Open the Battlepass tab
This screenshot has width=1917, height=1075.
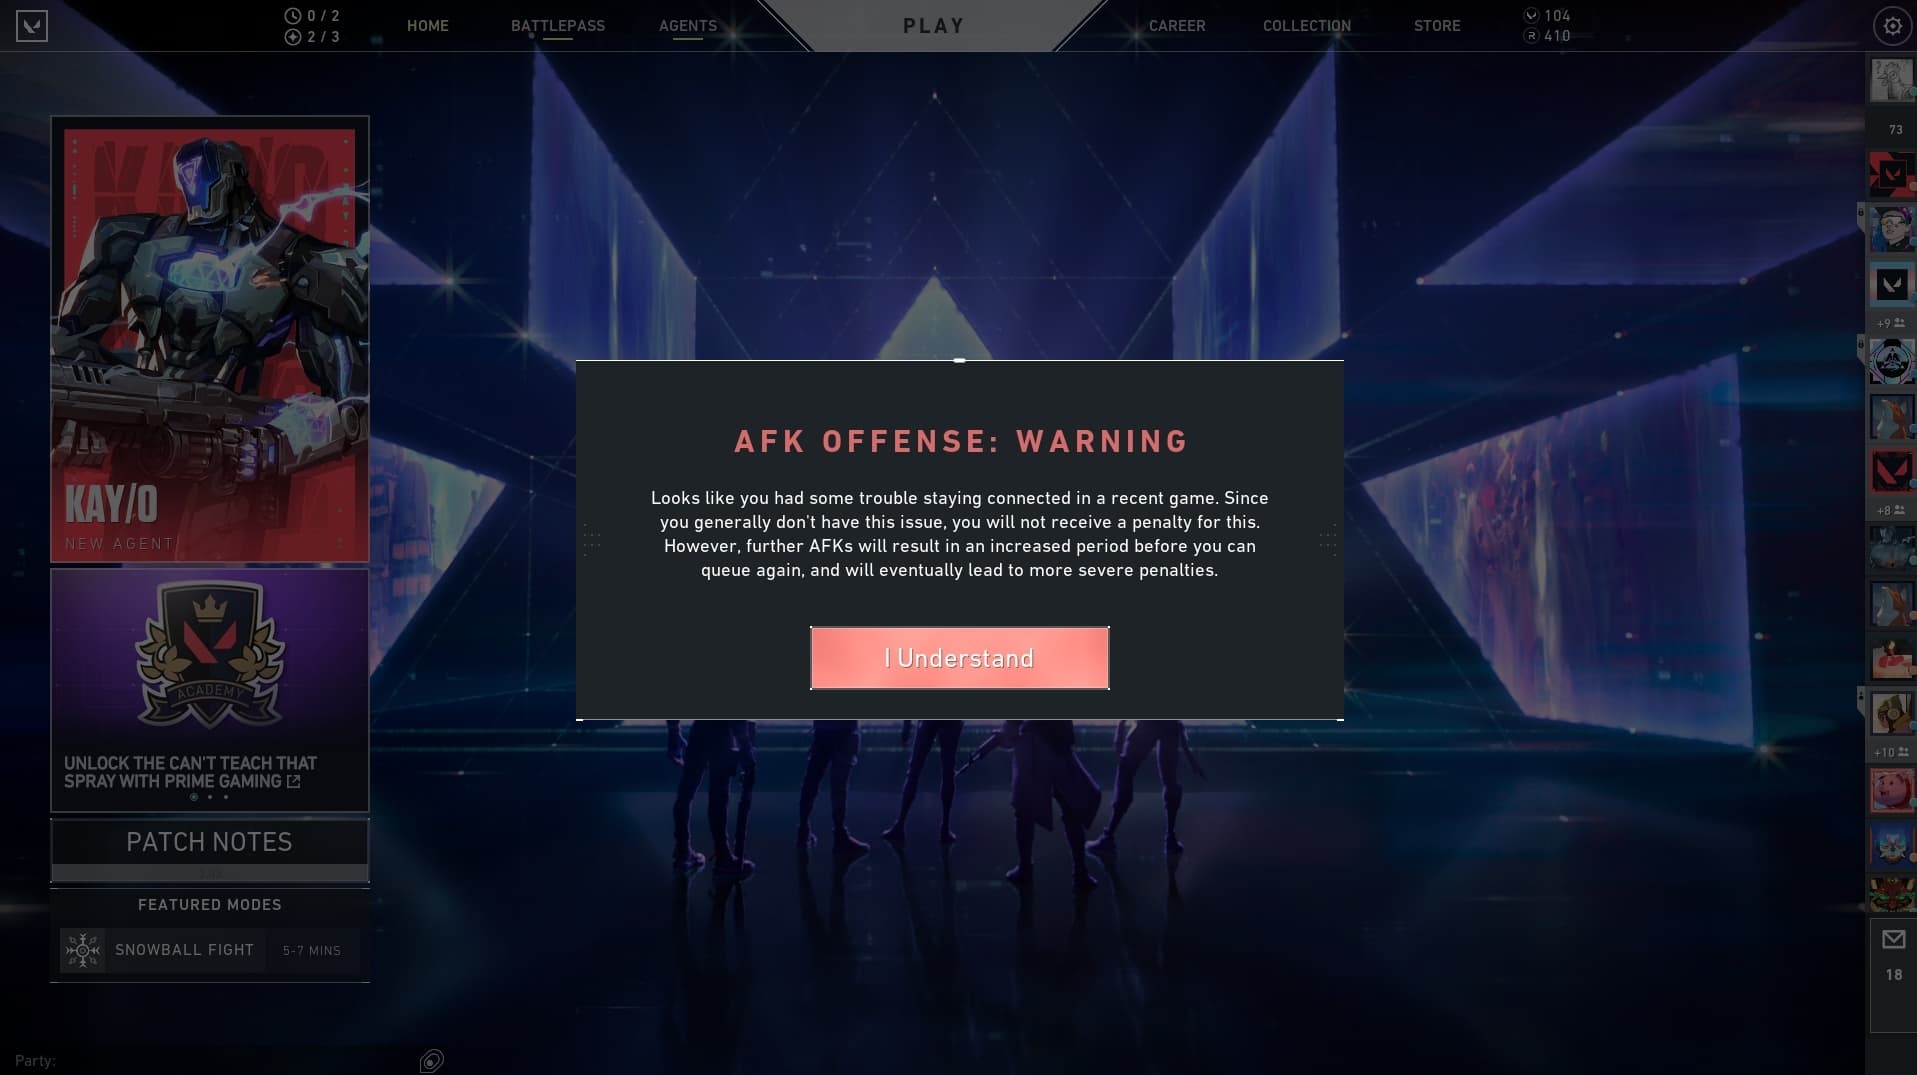tap(558, 26)
